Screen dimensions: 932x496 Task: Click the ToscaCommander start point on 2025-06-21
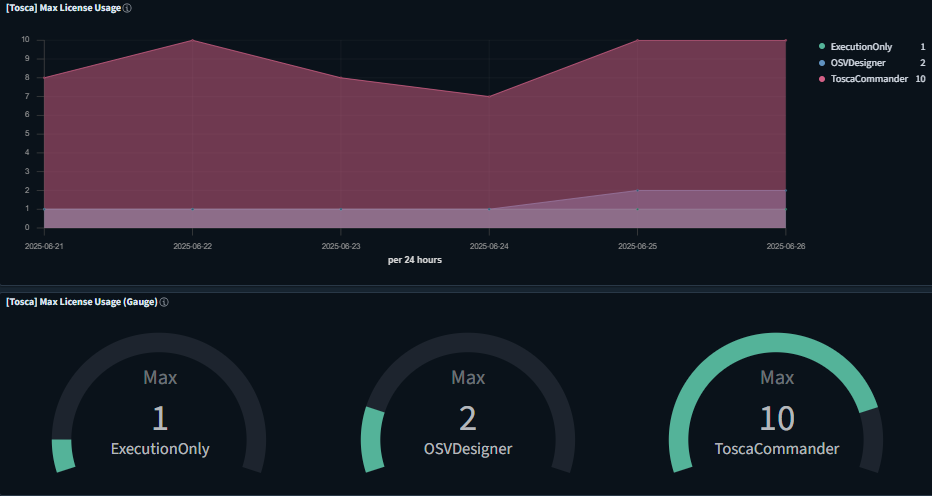(x=45, y=77)
